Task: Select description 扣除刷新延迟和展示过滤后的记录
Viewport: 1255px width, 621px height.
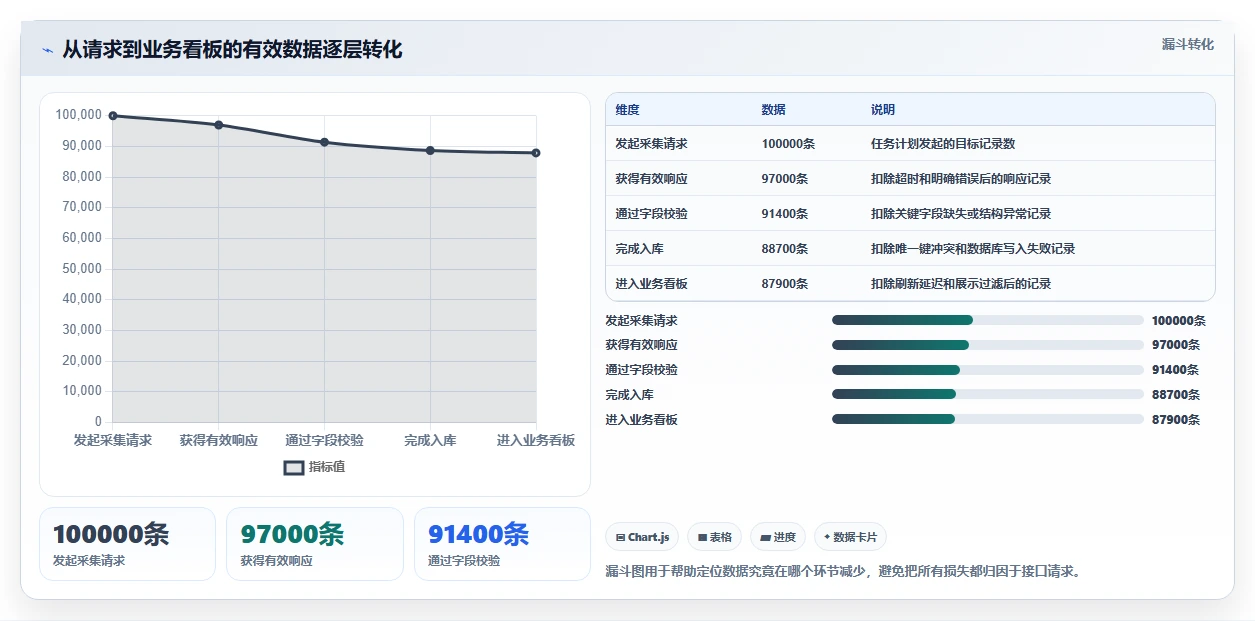Action: click(961, 284)
